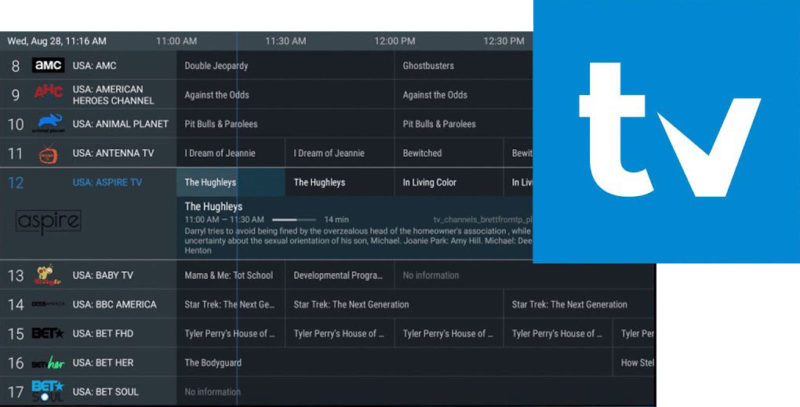Open the 11:00 AM Pit Bulls & Parolees
Screen dimensions: 800x407
tap(285, 123)
